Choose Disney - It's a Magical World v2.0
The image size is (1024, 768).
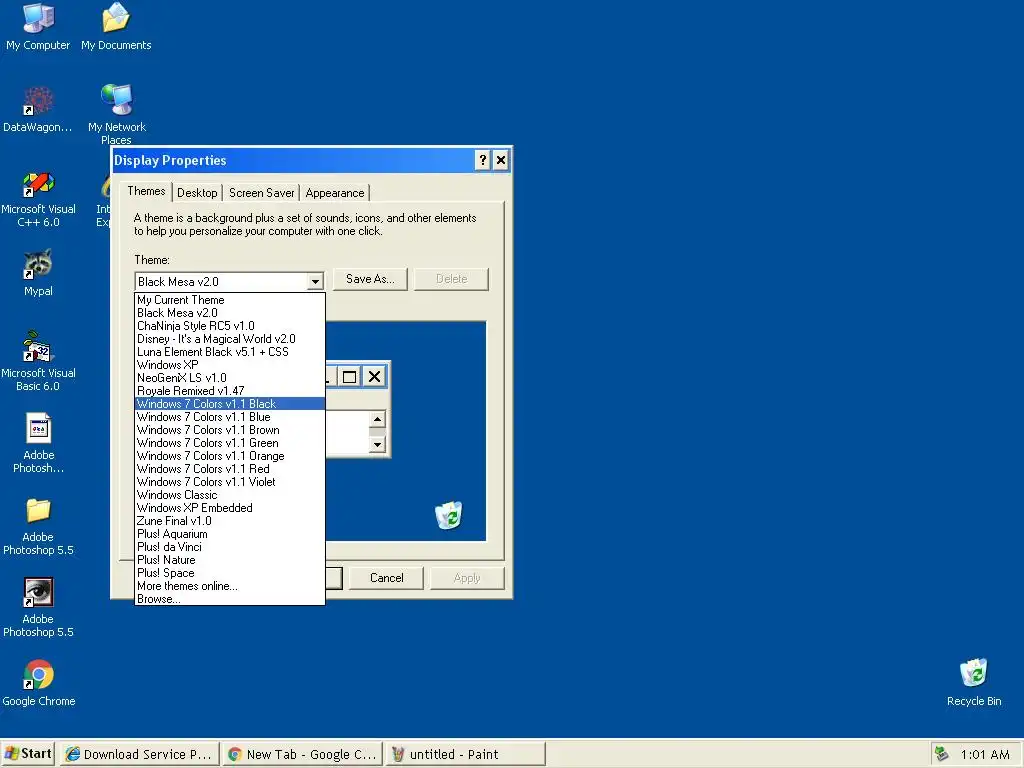[x=230, y=339]
